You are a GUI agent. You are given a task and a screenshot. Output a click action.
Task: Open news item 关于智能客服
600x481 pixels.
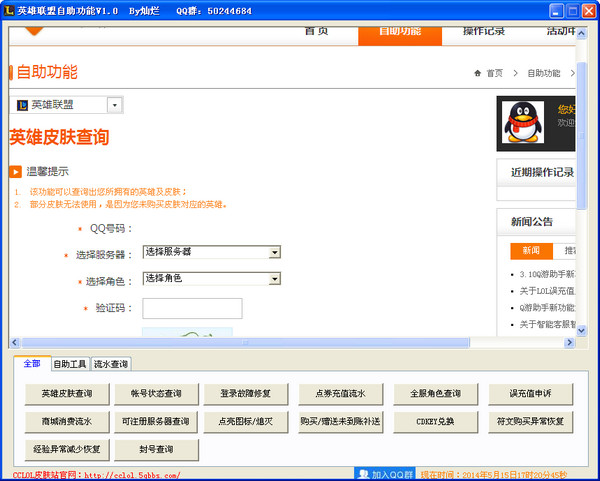click(x=548, y=324)
